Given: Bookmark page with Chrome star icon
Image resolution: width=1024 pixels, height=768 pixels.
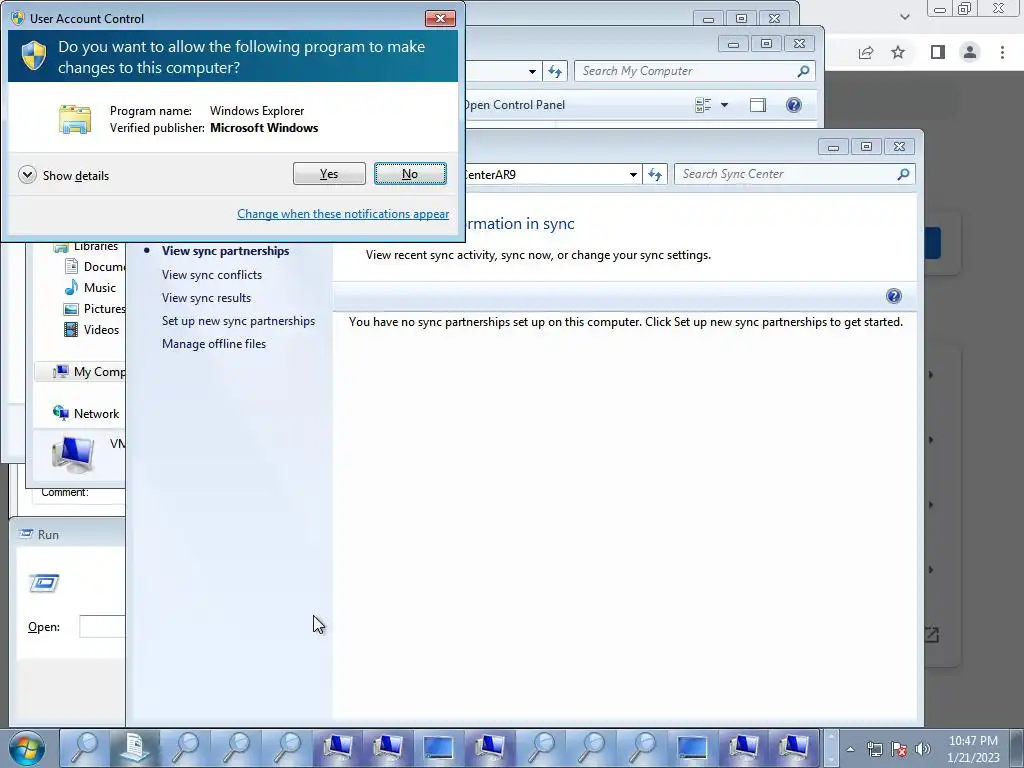Looking at the screenshot, I should (898, 52).
